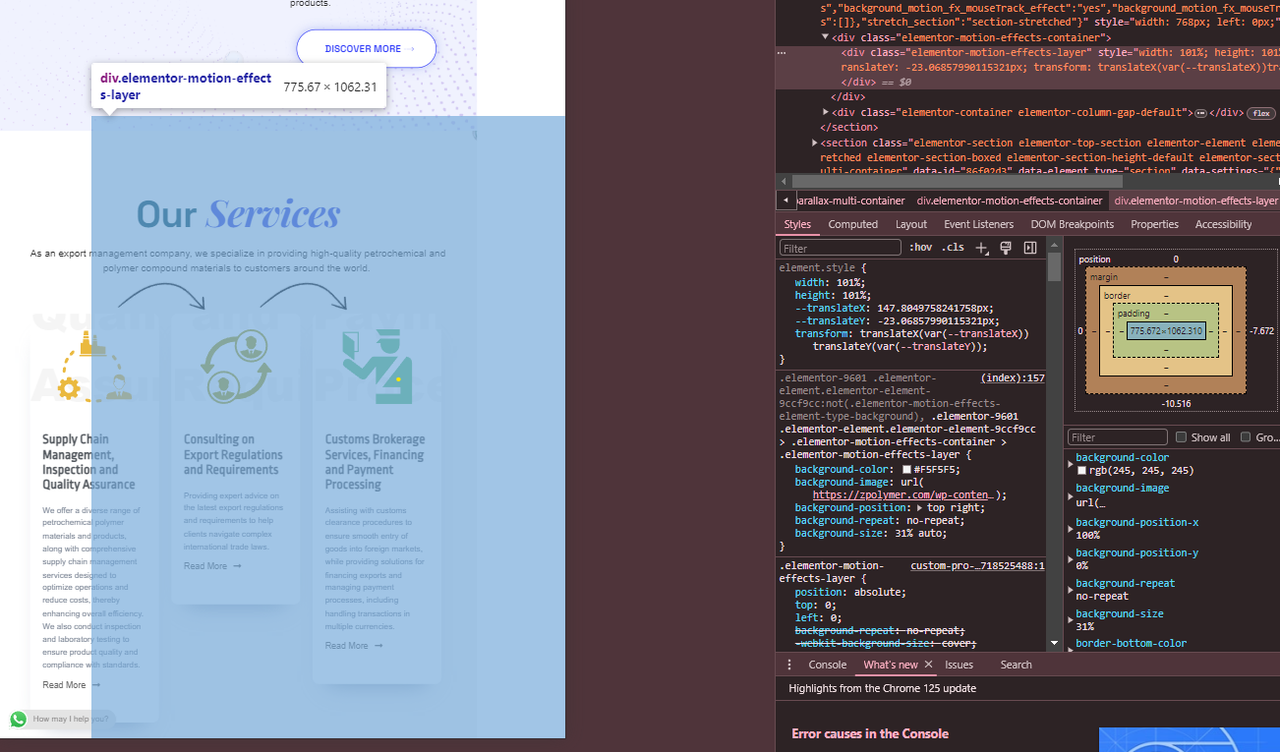Expand computed background-position-x property
The height and width of the screenshot is (752, 1280).
tap(1071, 529)
